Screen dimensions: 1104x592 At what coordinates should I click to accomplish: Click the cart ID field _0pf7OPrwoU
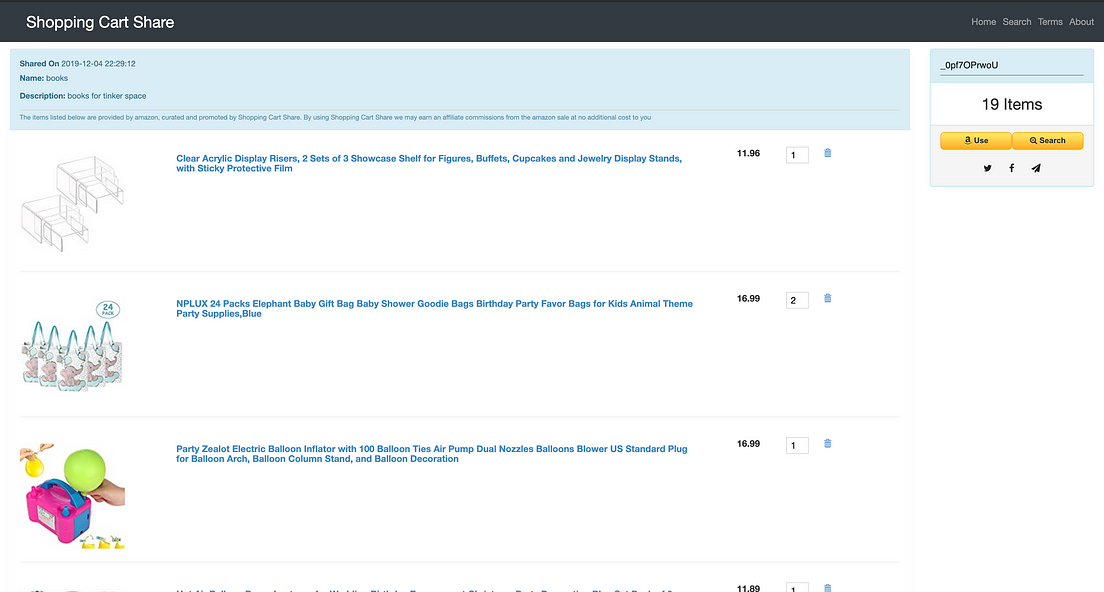[x=1012, y=65]
